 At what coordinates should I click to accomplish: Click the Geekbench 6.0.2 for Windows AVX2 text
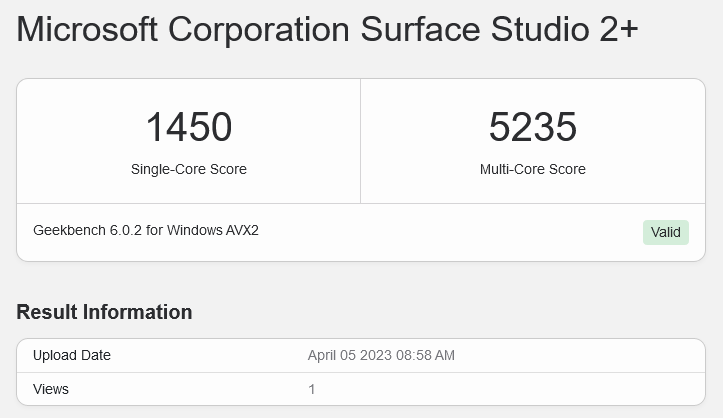[x=146, y=230]
